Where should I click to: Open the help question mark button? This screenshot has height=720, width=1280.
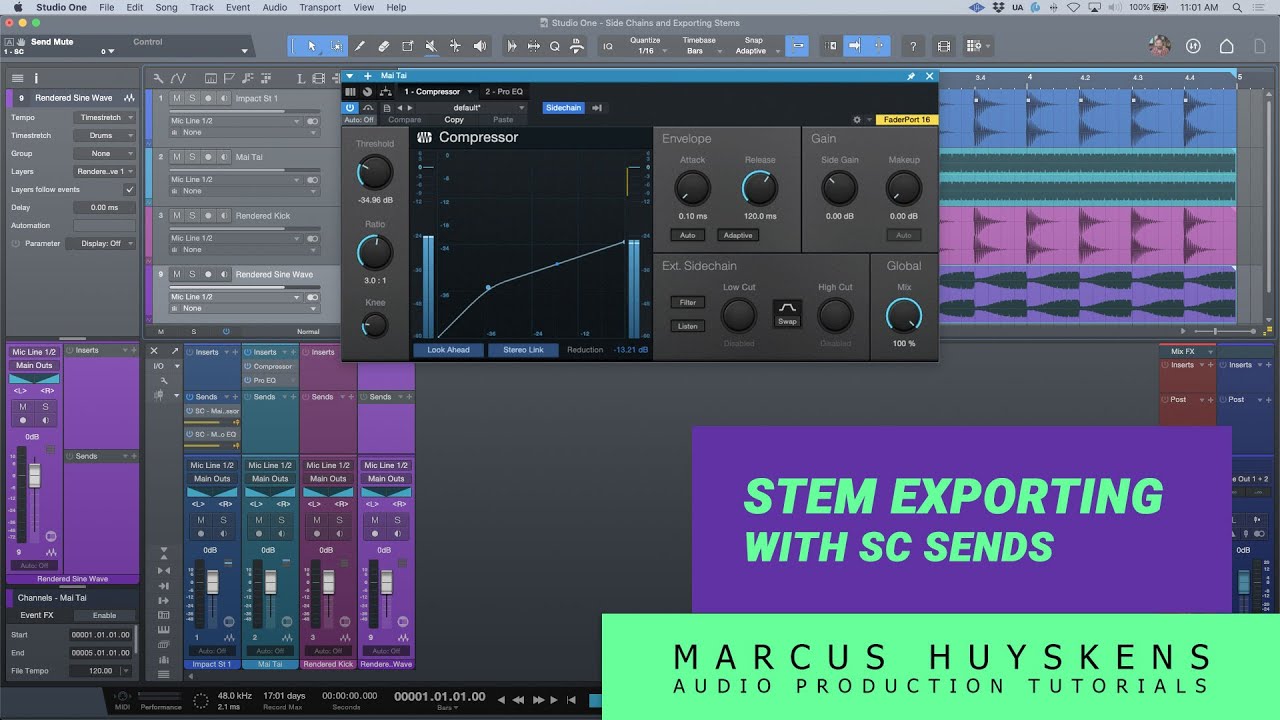click(x=912, y=46)
